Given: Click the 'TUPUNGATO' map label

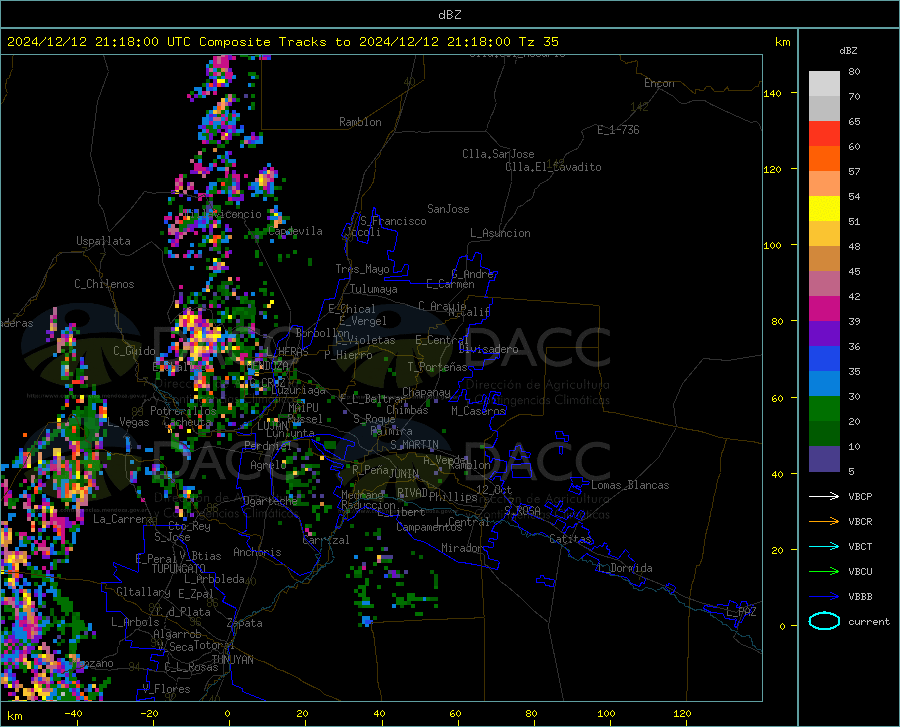Looking at the screenshot, I should [x=179, y=569].
